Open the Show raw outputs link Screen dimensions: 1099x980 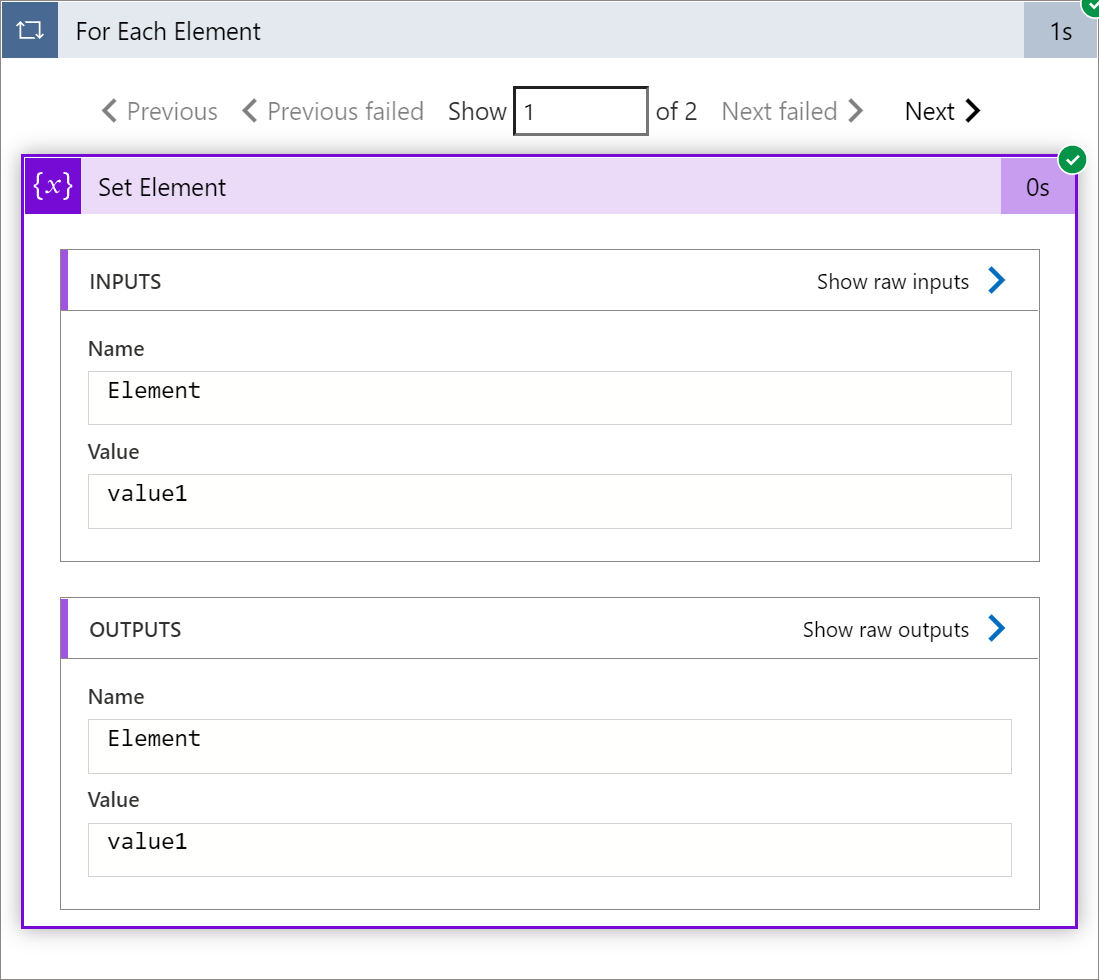pyautogui.click(x=885, y=630)
